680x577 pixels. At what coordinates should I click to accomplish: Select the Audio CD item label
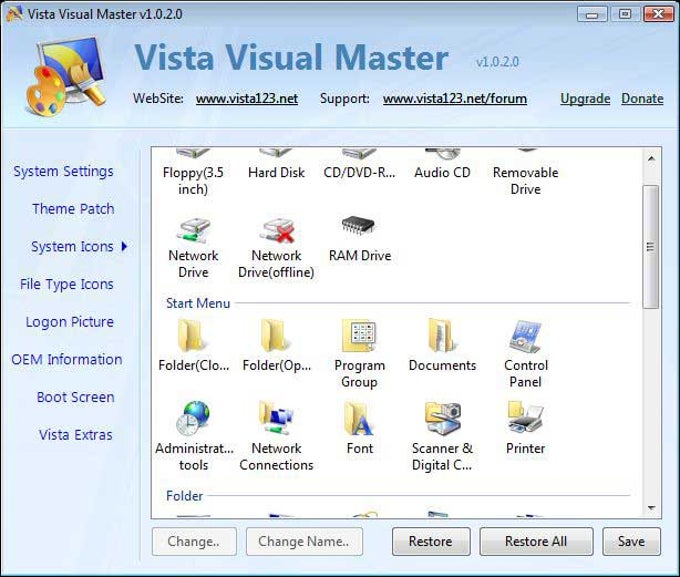tap(442, 173)
